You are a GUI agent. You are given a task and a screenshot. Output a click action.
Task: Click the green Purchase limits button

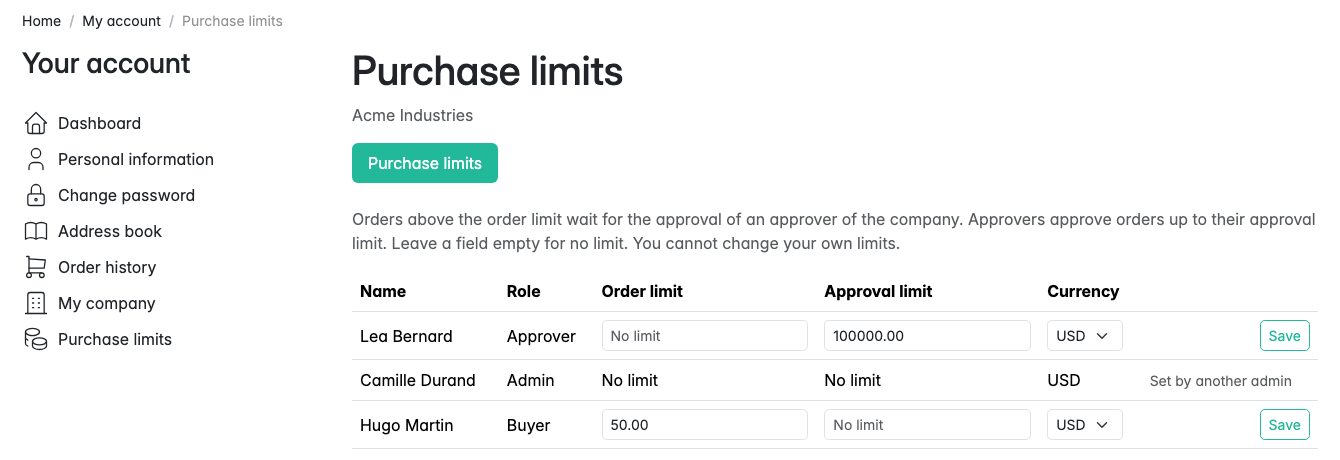[425, 163]
